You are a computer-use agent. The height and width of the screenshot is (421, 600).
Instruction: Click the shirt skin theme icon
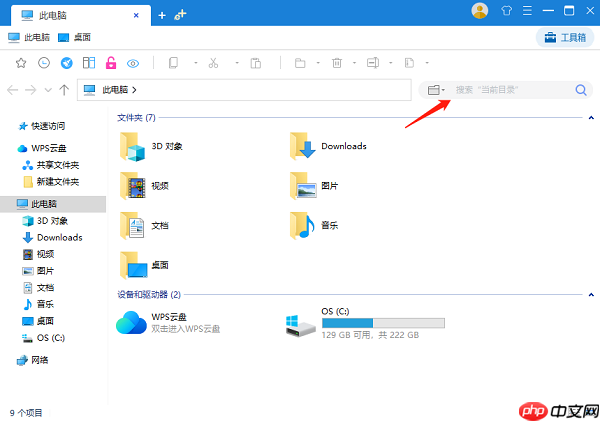[507, 11]
